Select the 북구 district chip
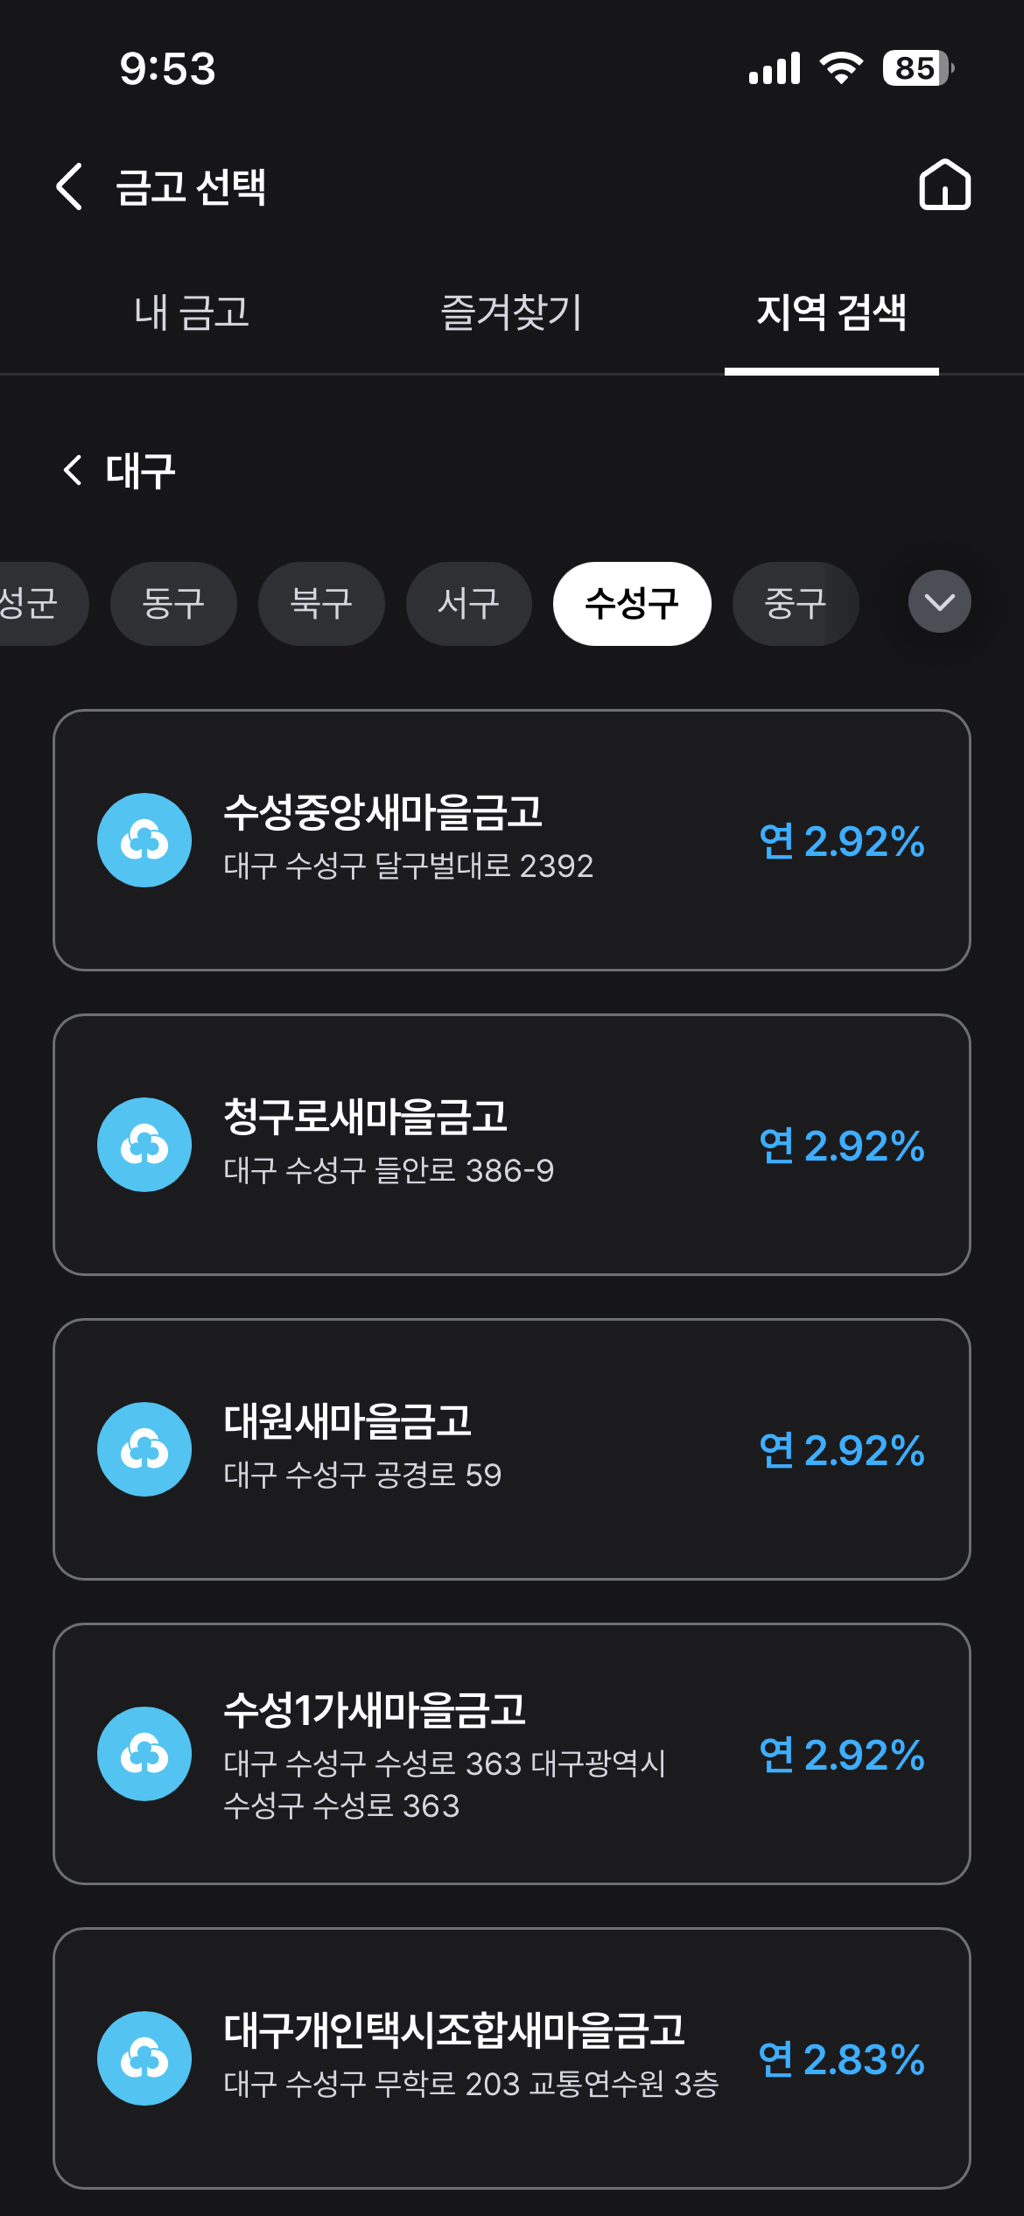 click(x=321, y=603)
